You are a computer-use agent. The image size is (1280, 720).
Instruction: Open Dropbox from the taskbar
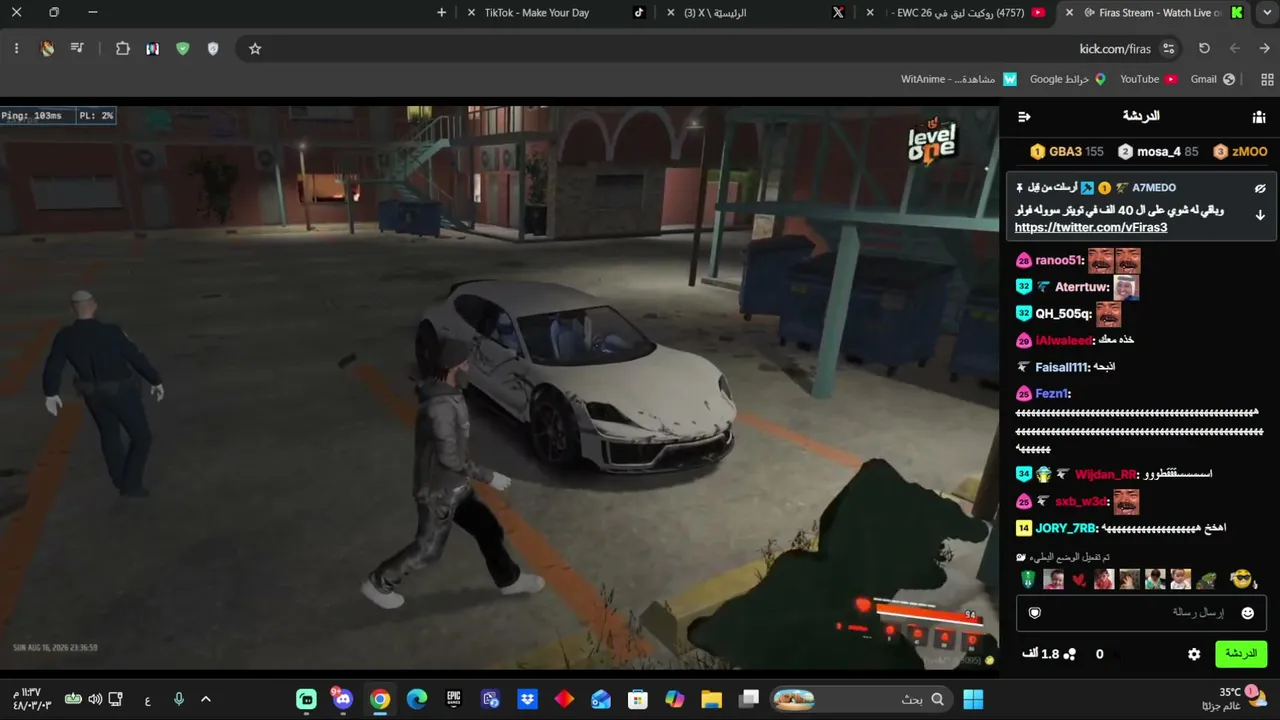[x=527, y=699]
